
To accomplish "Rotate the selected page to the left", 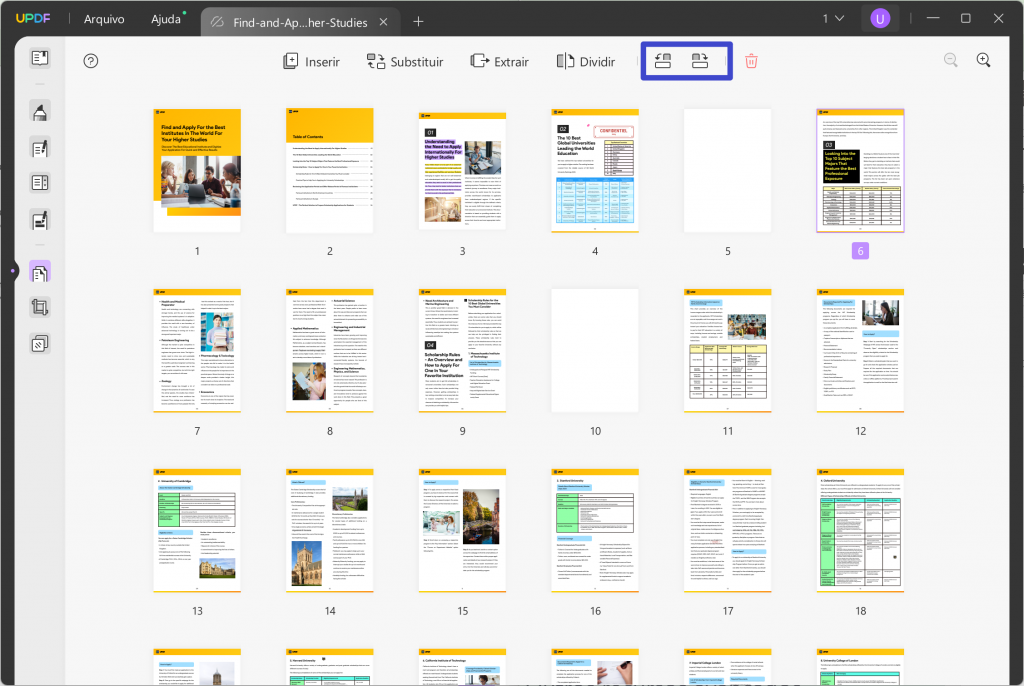I will click(662, 61).
